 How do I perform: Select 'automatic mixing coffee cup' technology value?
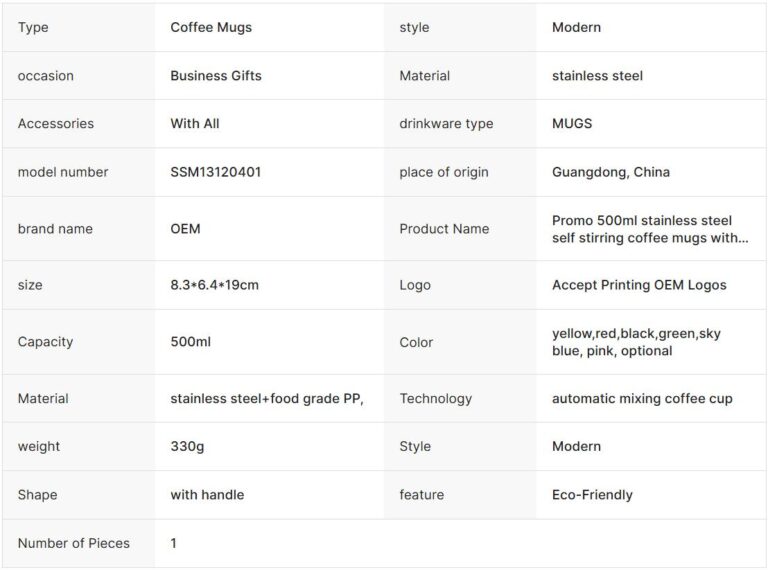click(x=642, y=399)
